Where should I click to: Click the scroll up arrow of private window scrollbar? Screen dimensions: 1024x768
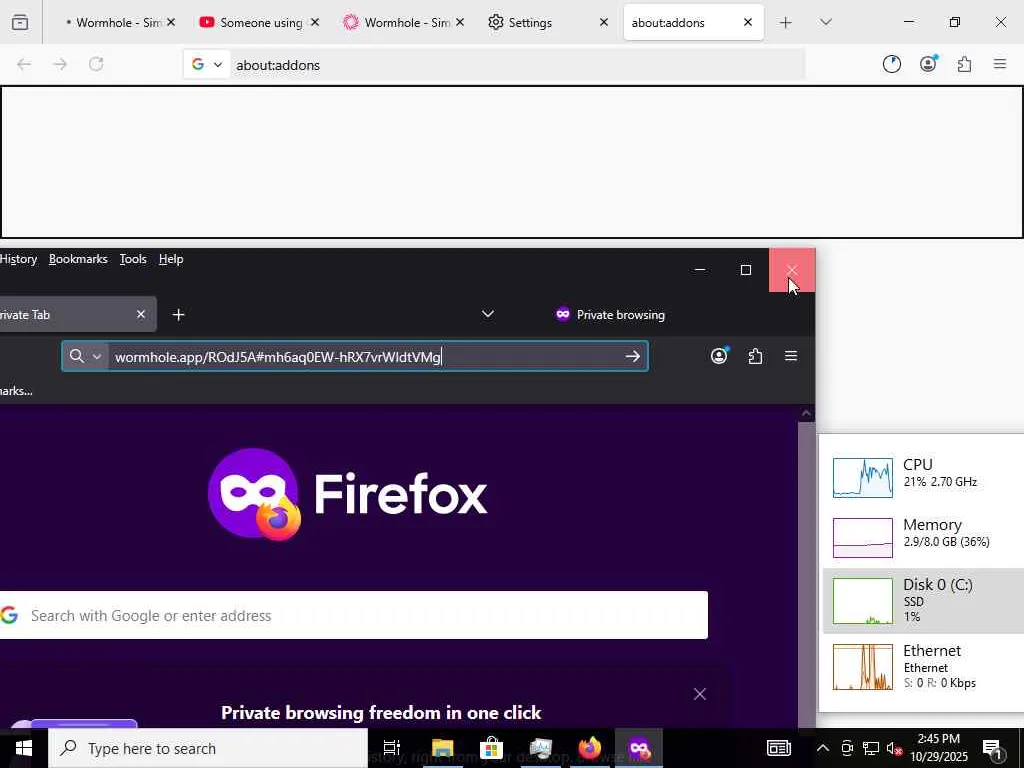tap(807, 413)
